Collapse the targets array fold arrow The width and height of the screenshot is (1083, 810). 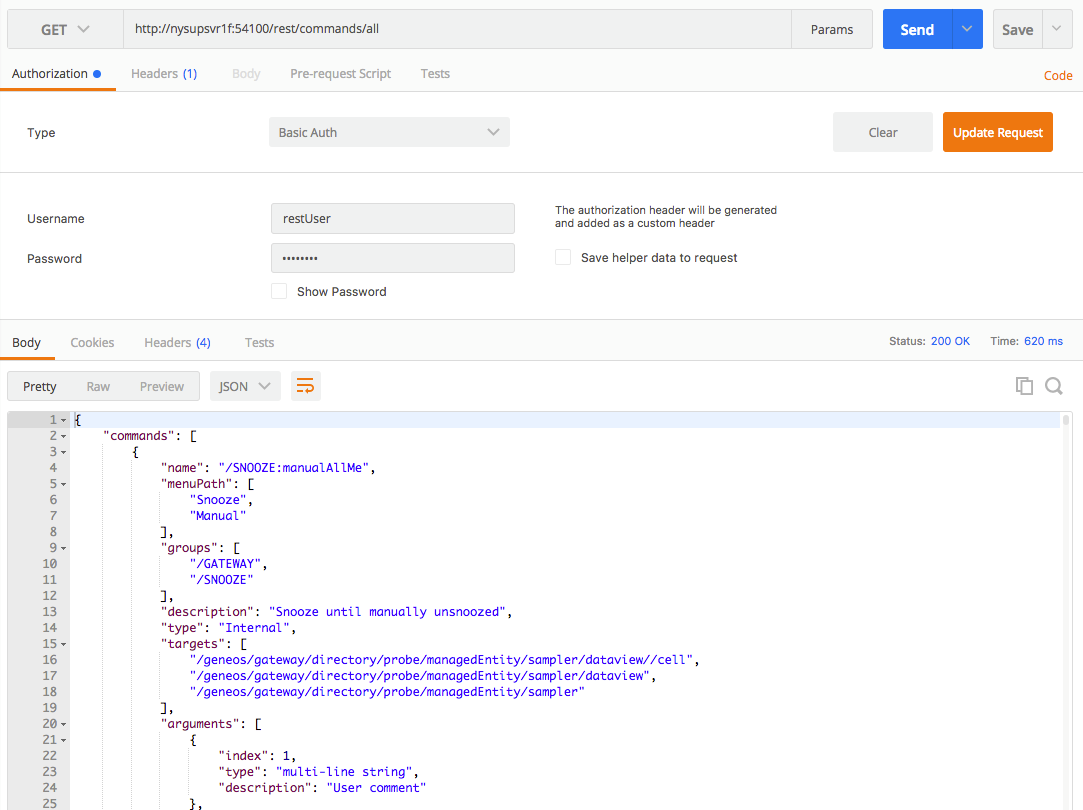coord(63,644)
